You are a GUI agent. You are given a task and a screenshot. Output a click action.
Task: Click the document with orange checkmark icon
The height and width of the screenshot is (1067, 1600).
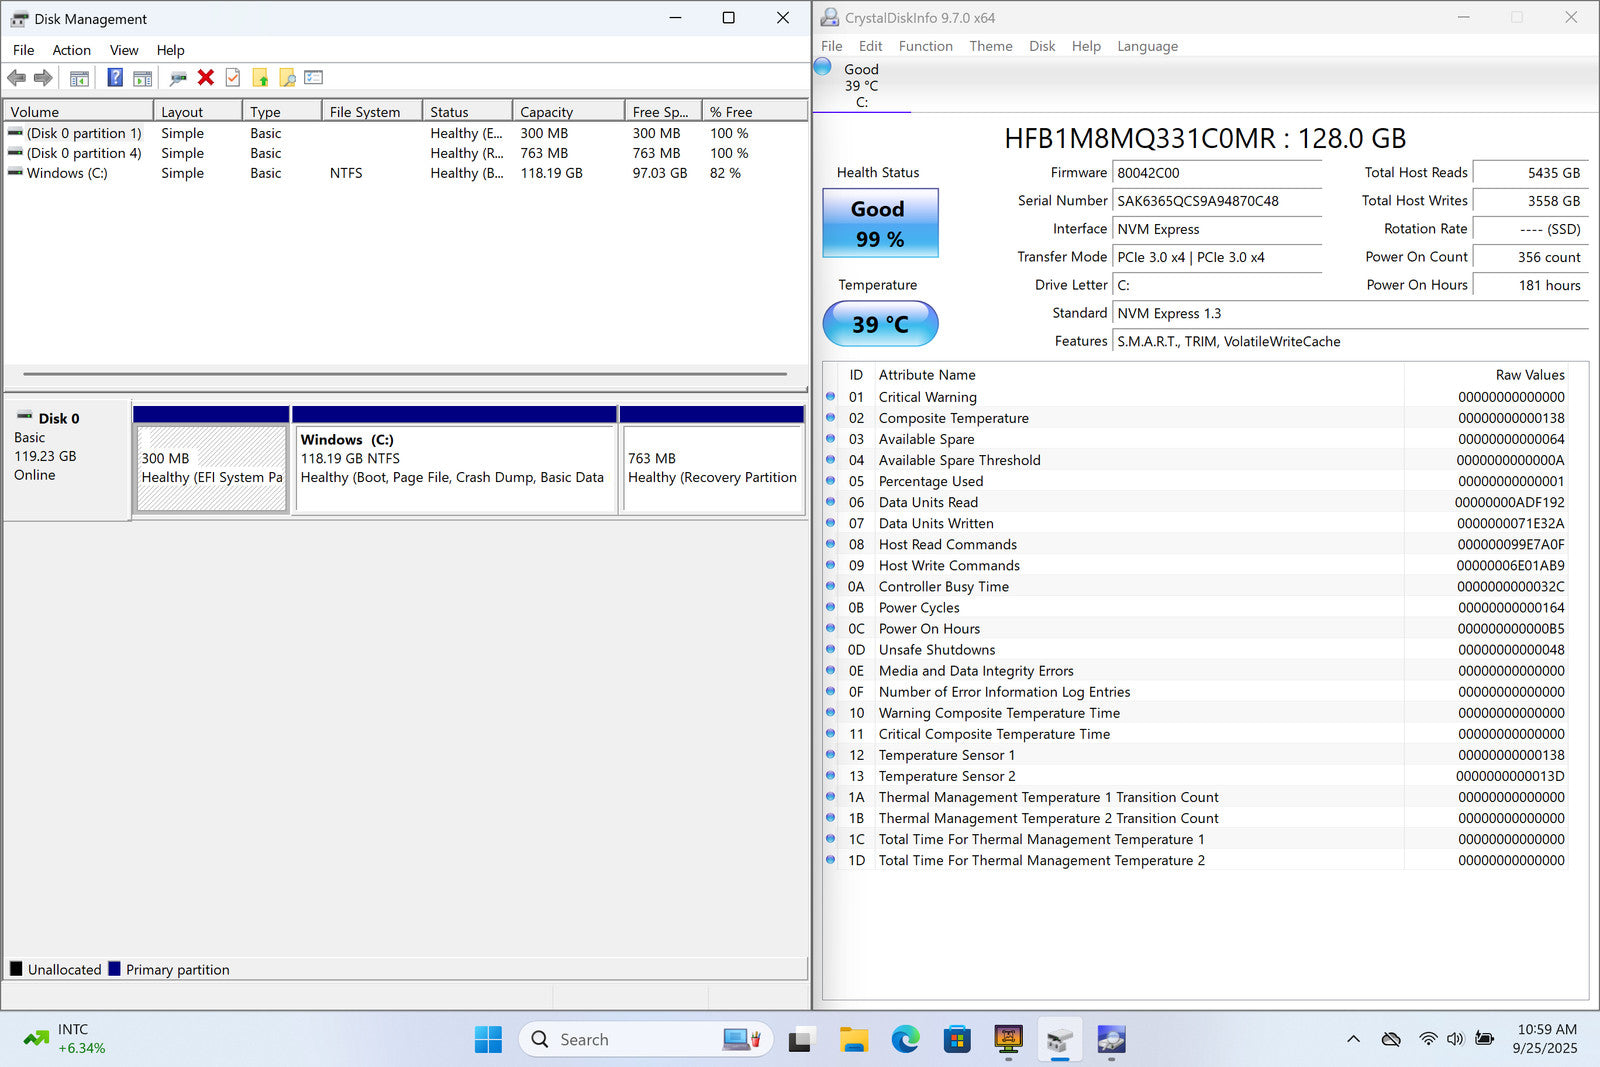[233, 78]
